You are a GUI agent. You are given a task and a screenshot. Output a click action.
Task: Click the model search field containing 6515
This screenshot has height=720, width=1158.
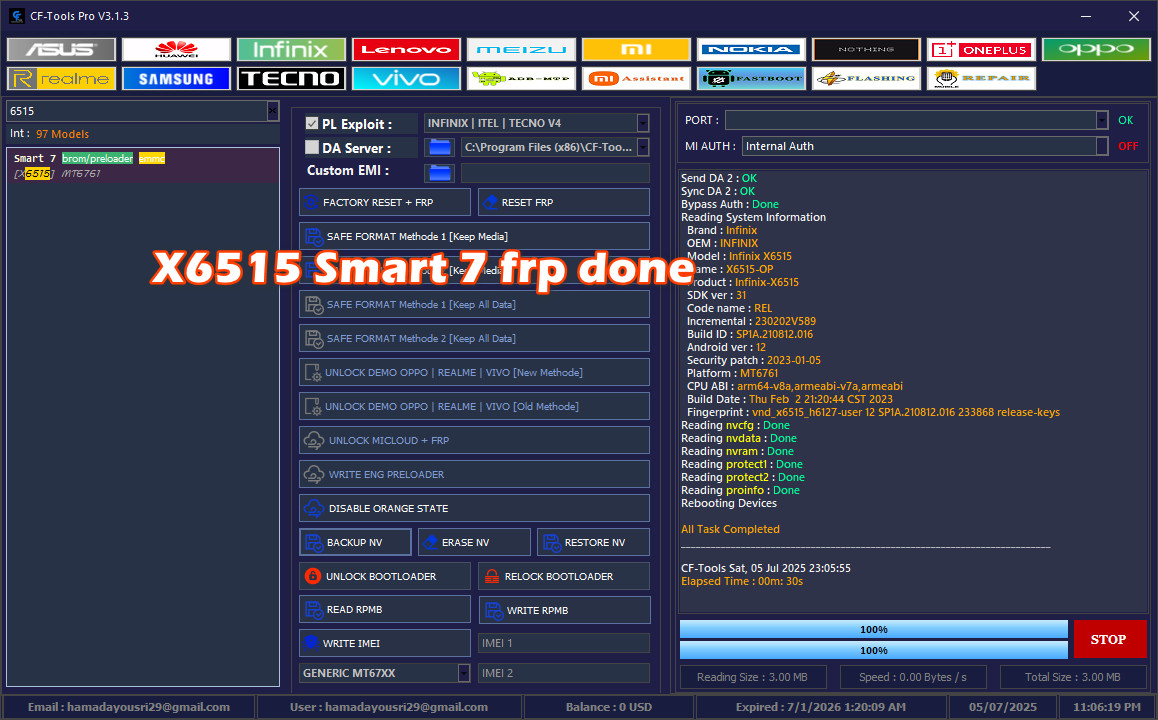[137, 111]
